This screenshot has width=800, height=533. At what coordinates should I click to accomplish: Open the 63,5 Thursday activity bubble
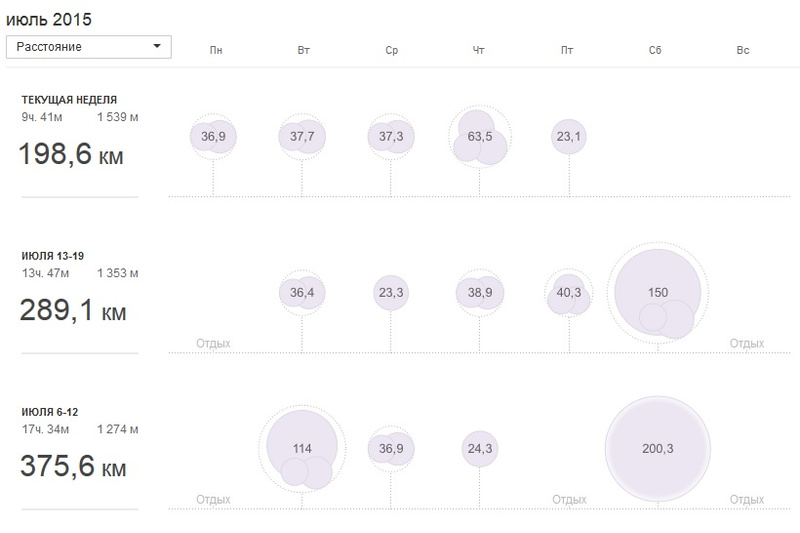click(480, 137)
